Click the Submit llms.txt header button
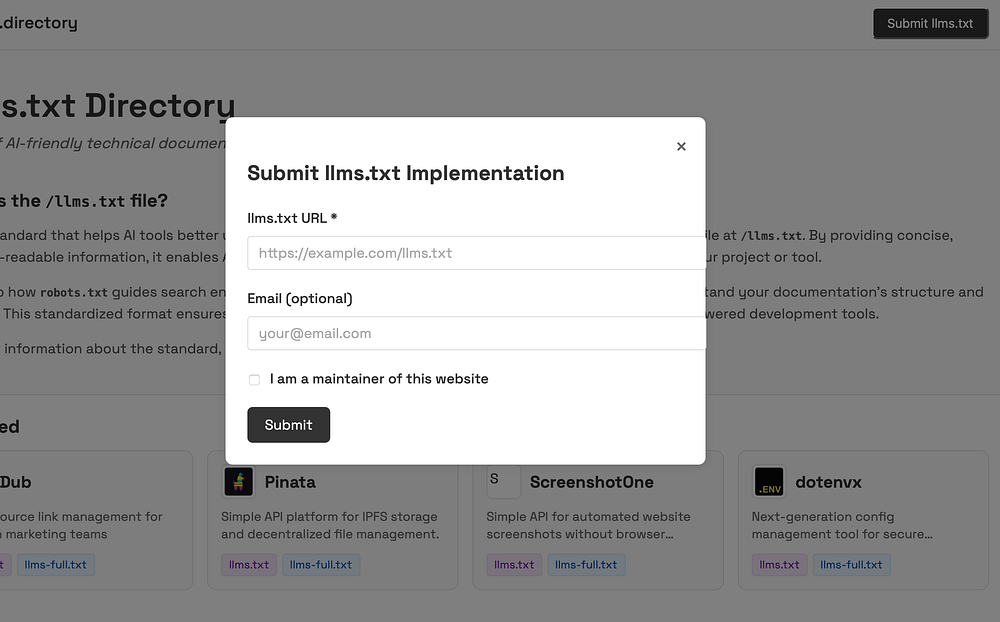Viewport: 1000px width, 622px height. tap(930, 23)
